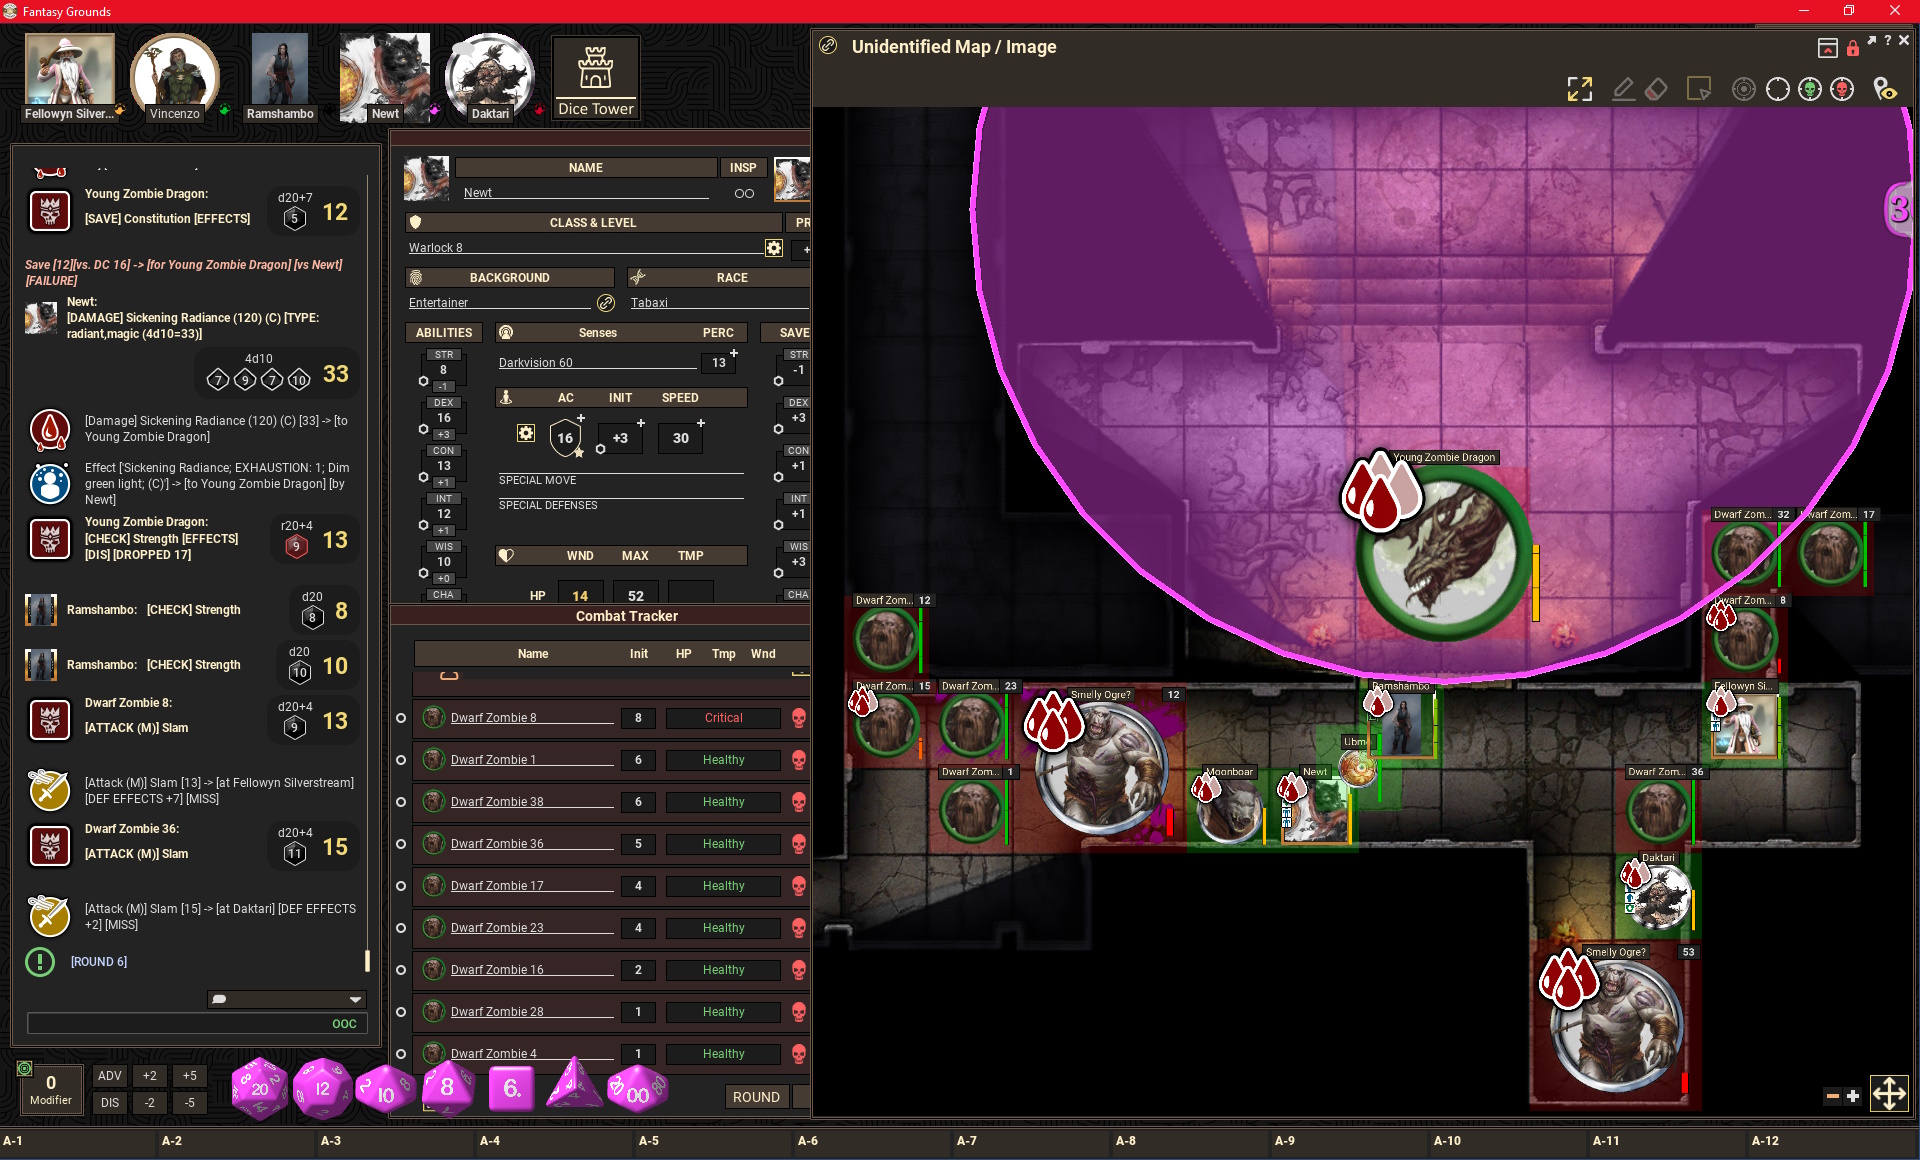Viewport: 1920px width, 1160px height.
Task: Click the map resize/fullscreen arrows icon
Action: click(1580, 89)
